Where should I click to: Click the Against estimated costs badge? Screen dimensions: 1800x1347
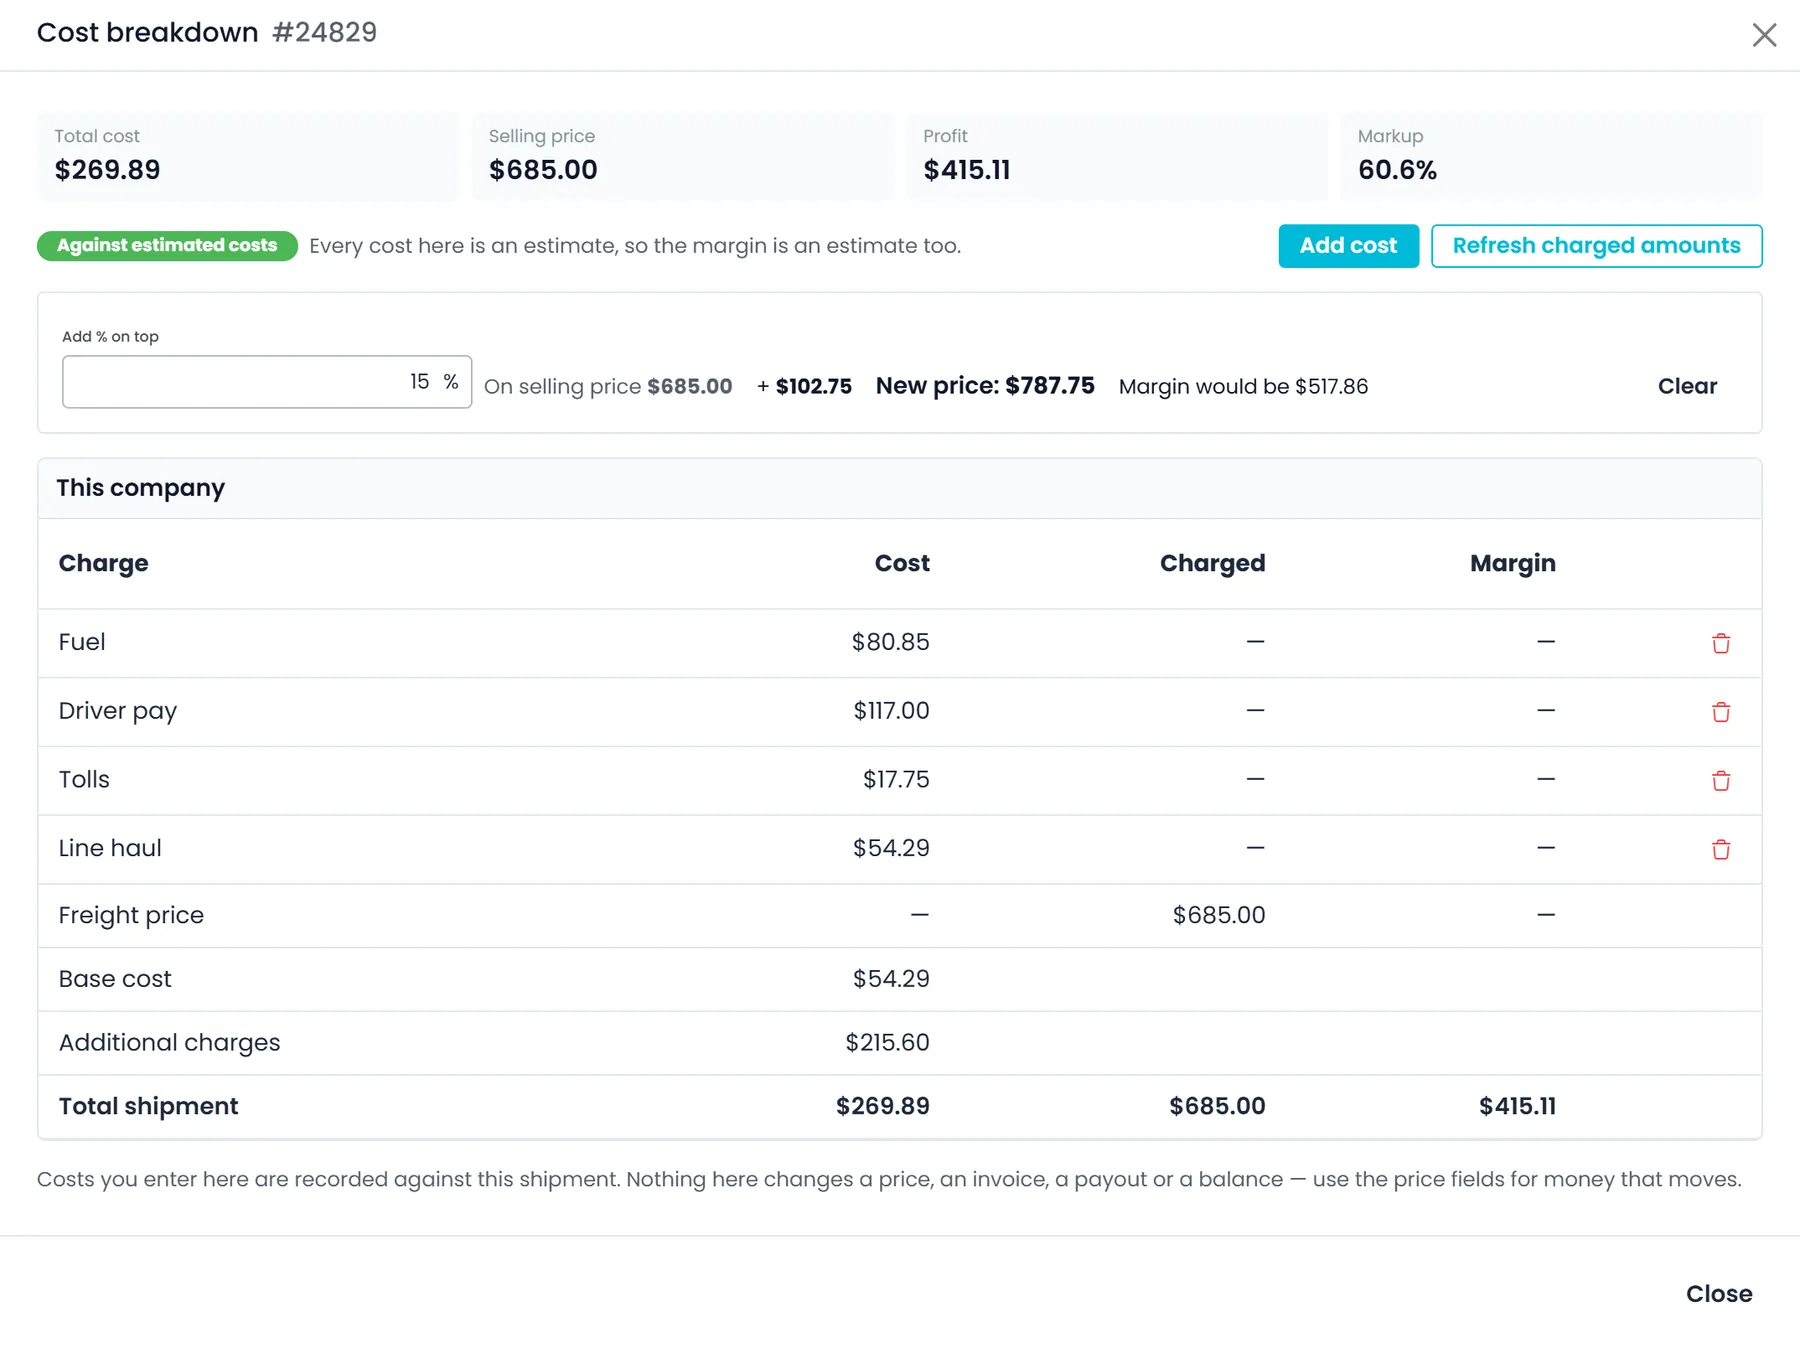(167, 246)
